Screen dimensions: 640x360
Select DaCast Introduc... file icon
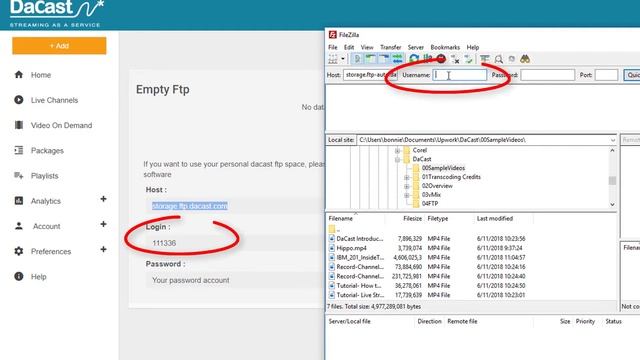click(332, 239)
